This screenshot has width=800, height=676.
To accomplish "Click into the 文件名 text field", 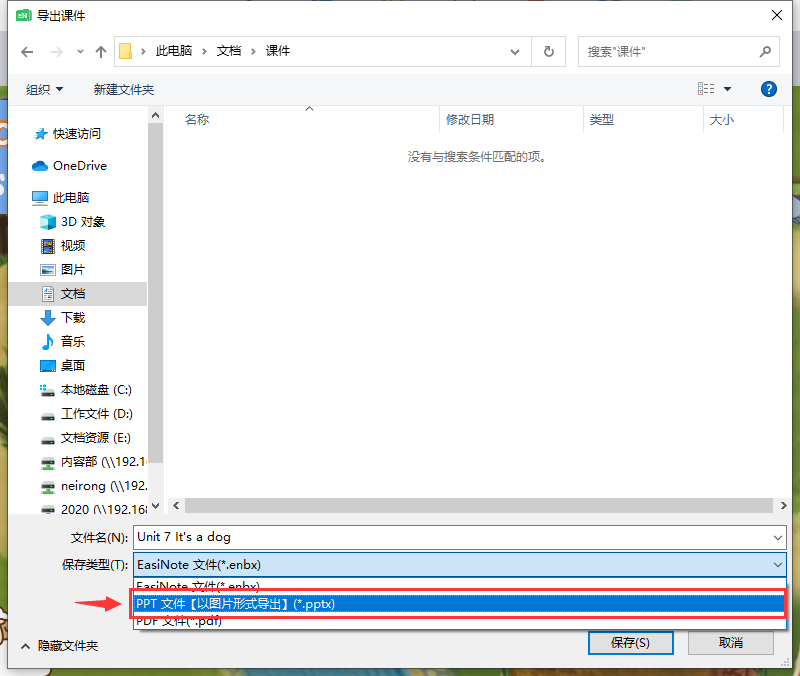I will click(x=450, y=537).
